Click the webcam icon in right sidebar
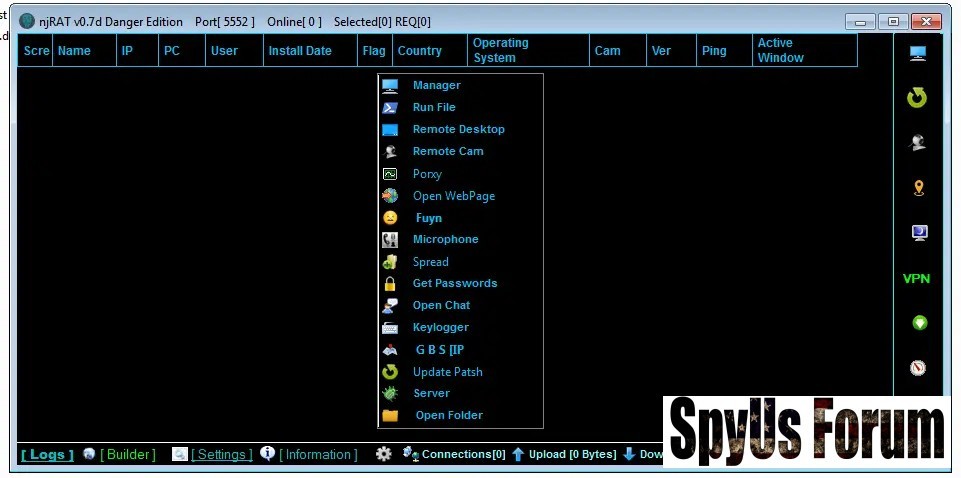The width and height of the screenshot is (961, 478). pos(918,143)
